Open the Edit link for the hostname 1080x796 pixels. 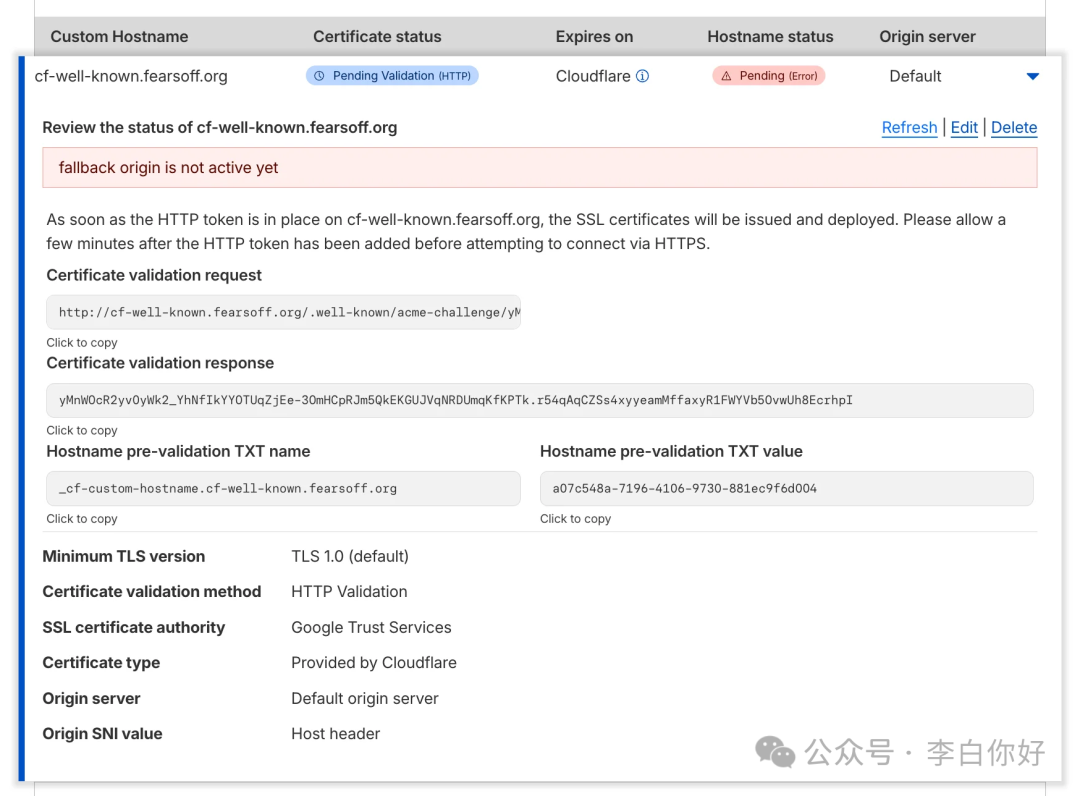963,127
